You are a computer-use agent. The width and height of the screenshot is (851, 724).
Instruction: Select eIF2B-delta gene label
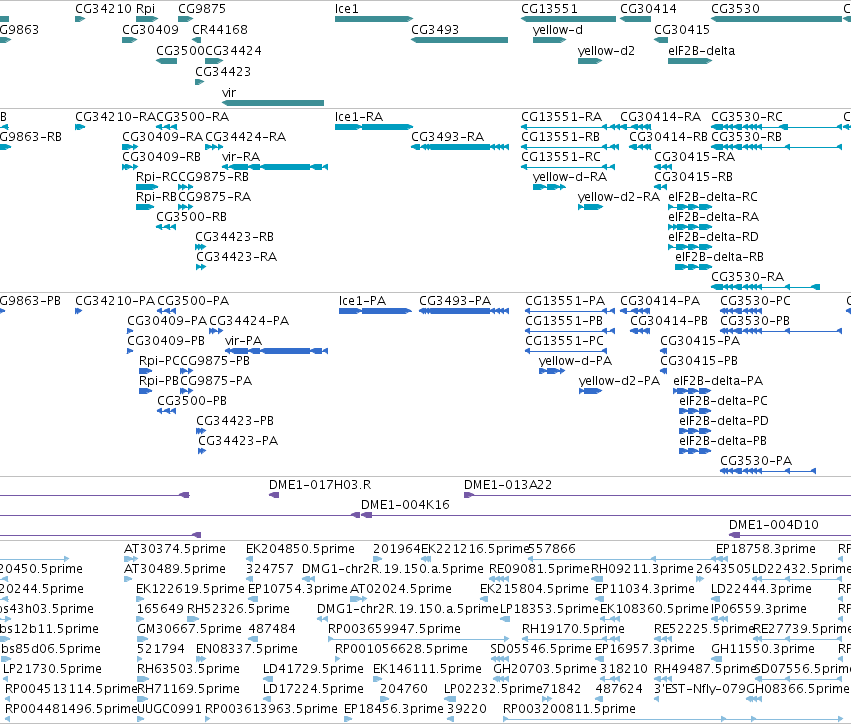click(x=702, y=51)
